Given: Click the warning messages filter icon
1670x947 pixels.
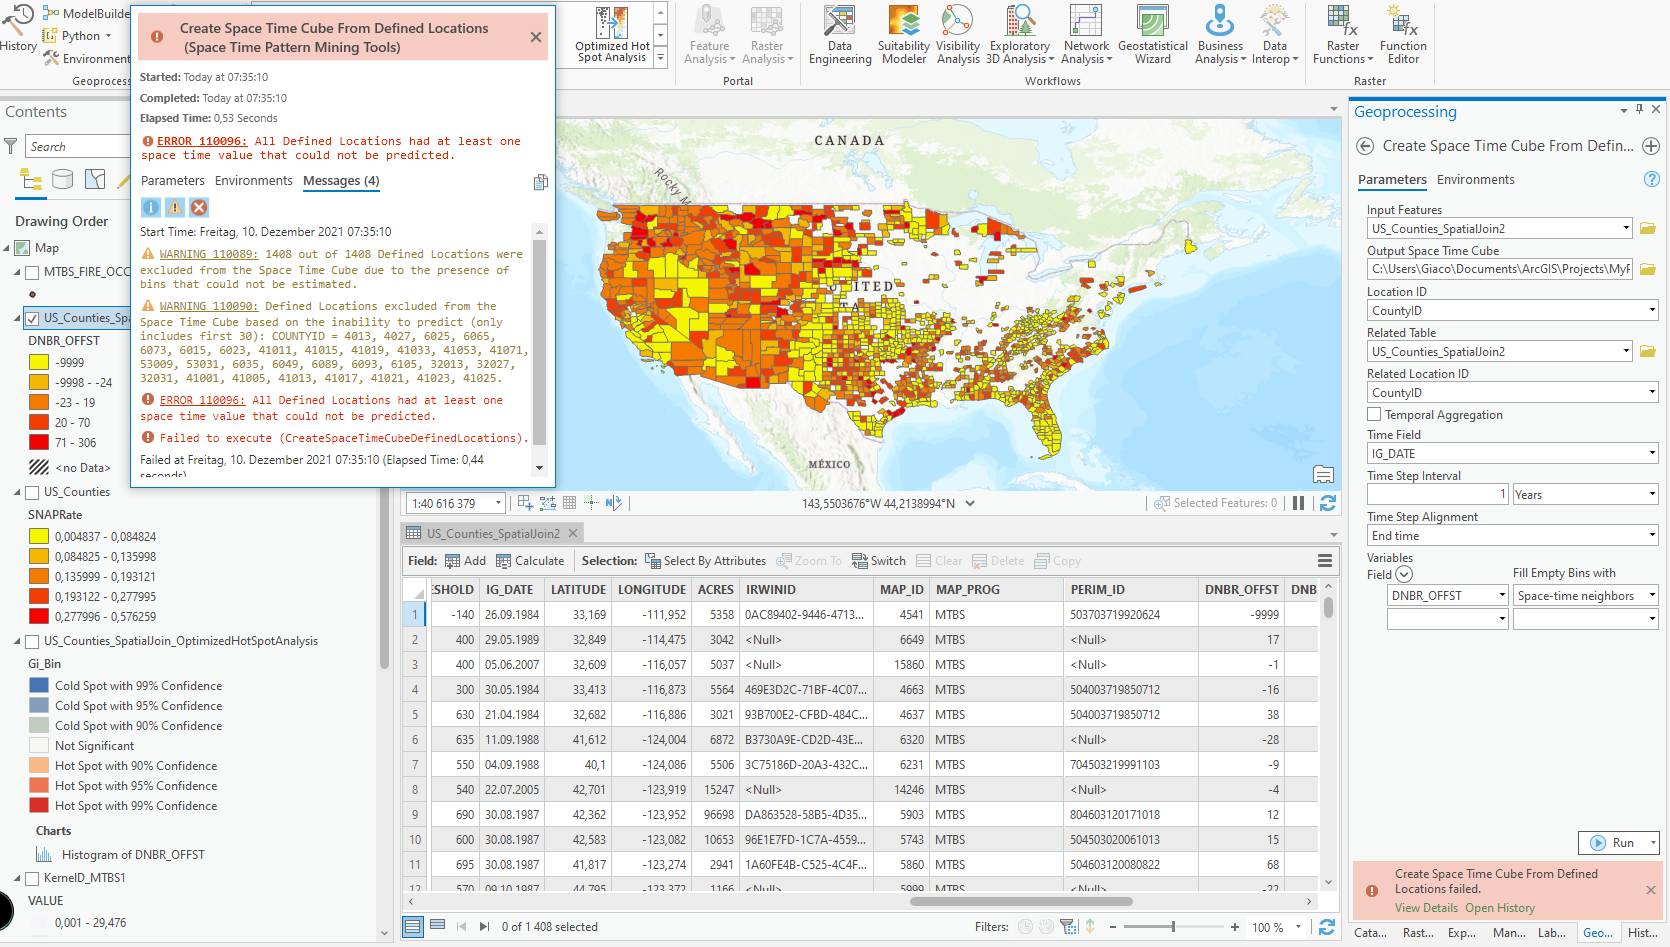Looking at the screenshot, I should [175, 207].
